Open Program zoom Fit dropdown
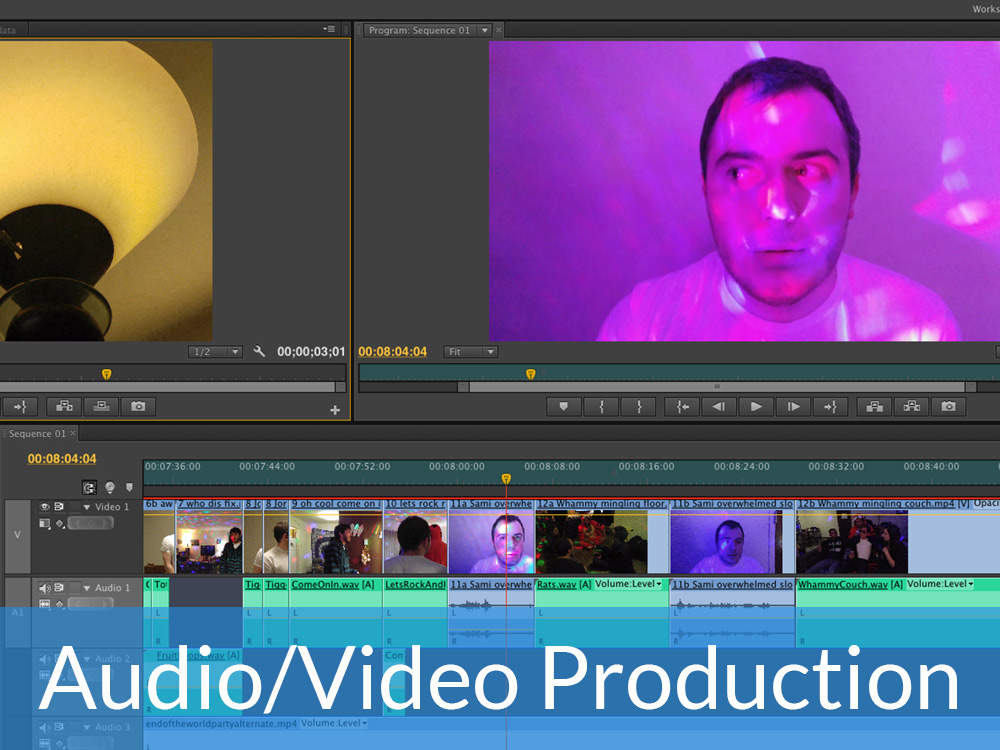 (471, 351)
